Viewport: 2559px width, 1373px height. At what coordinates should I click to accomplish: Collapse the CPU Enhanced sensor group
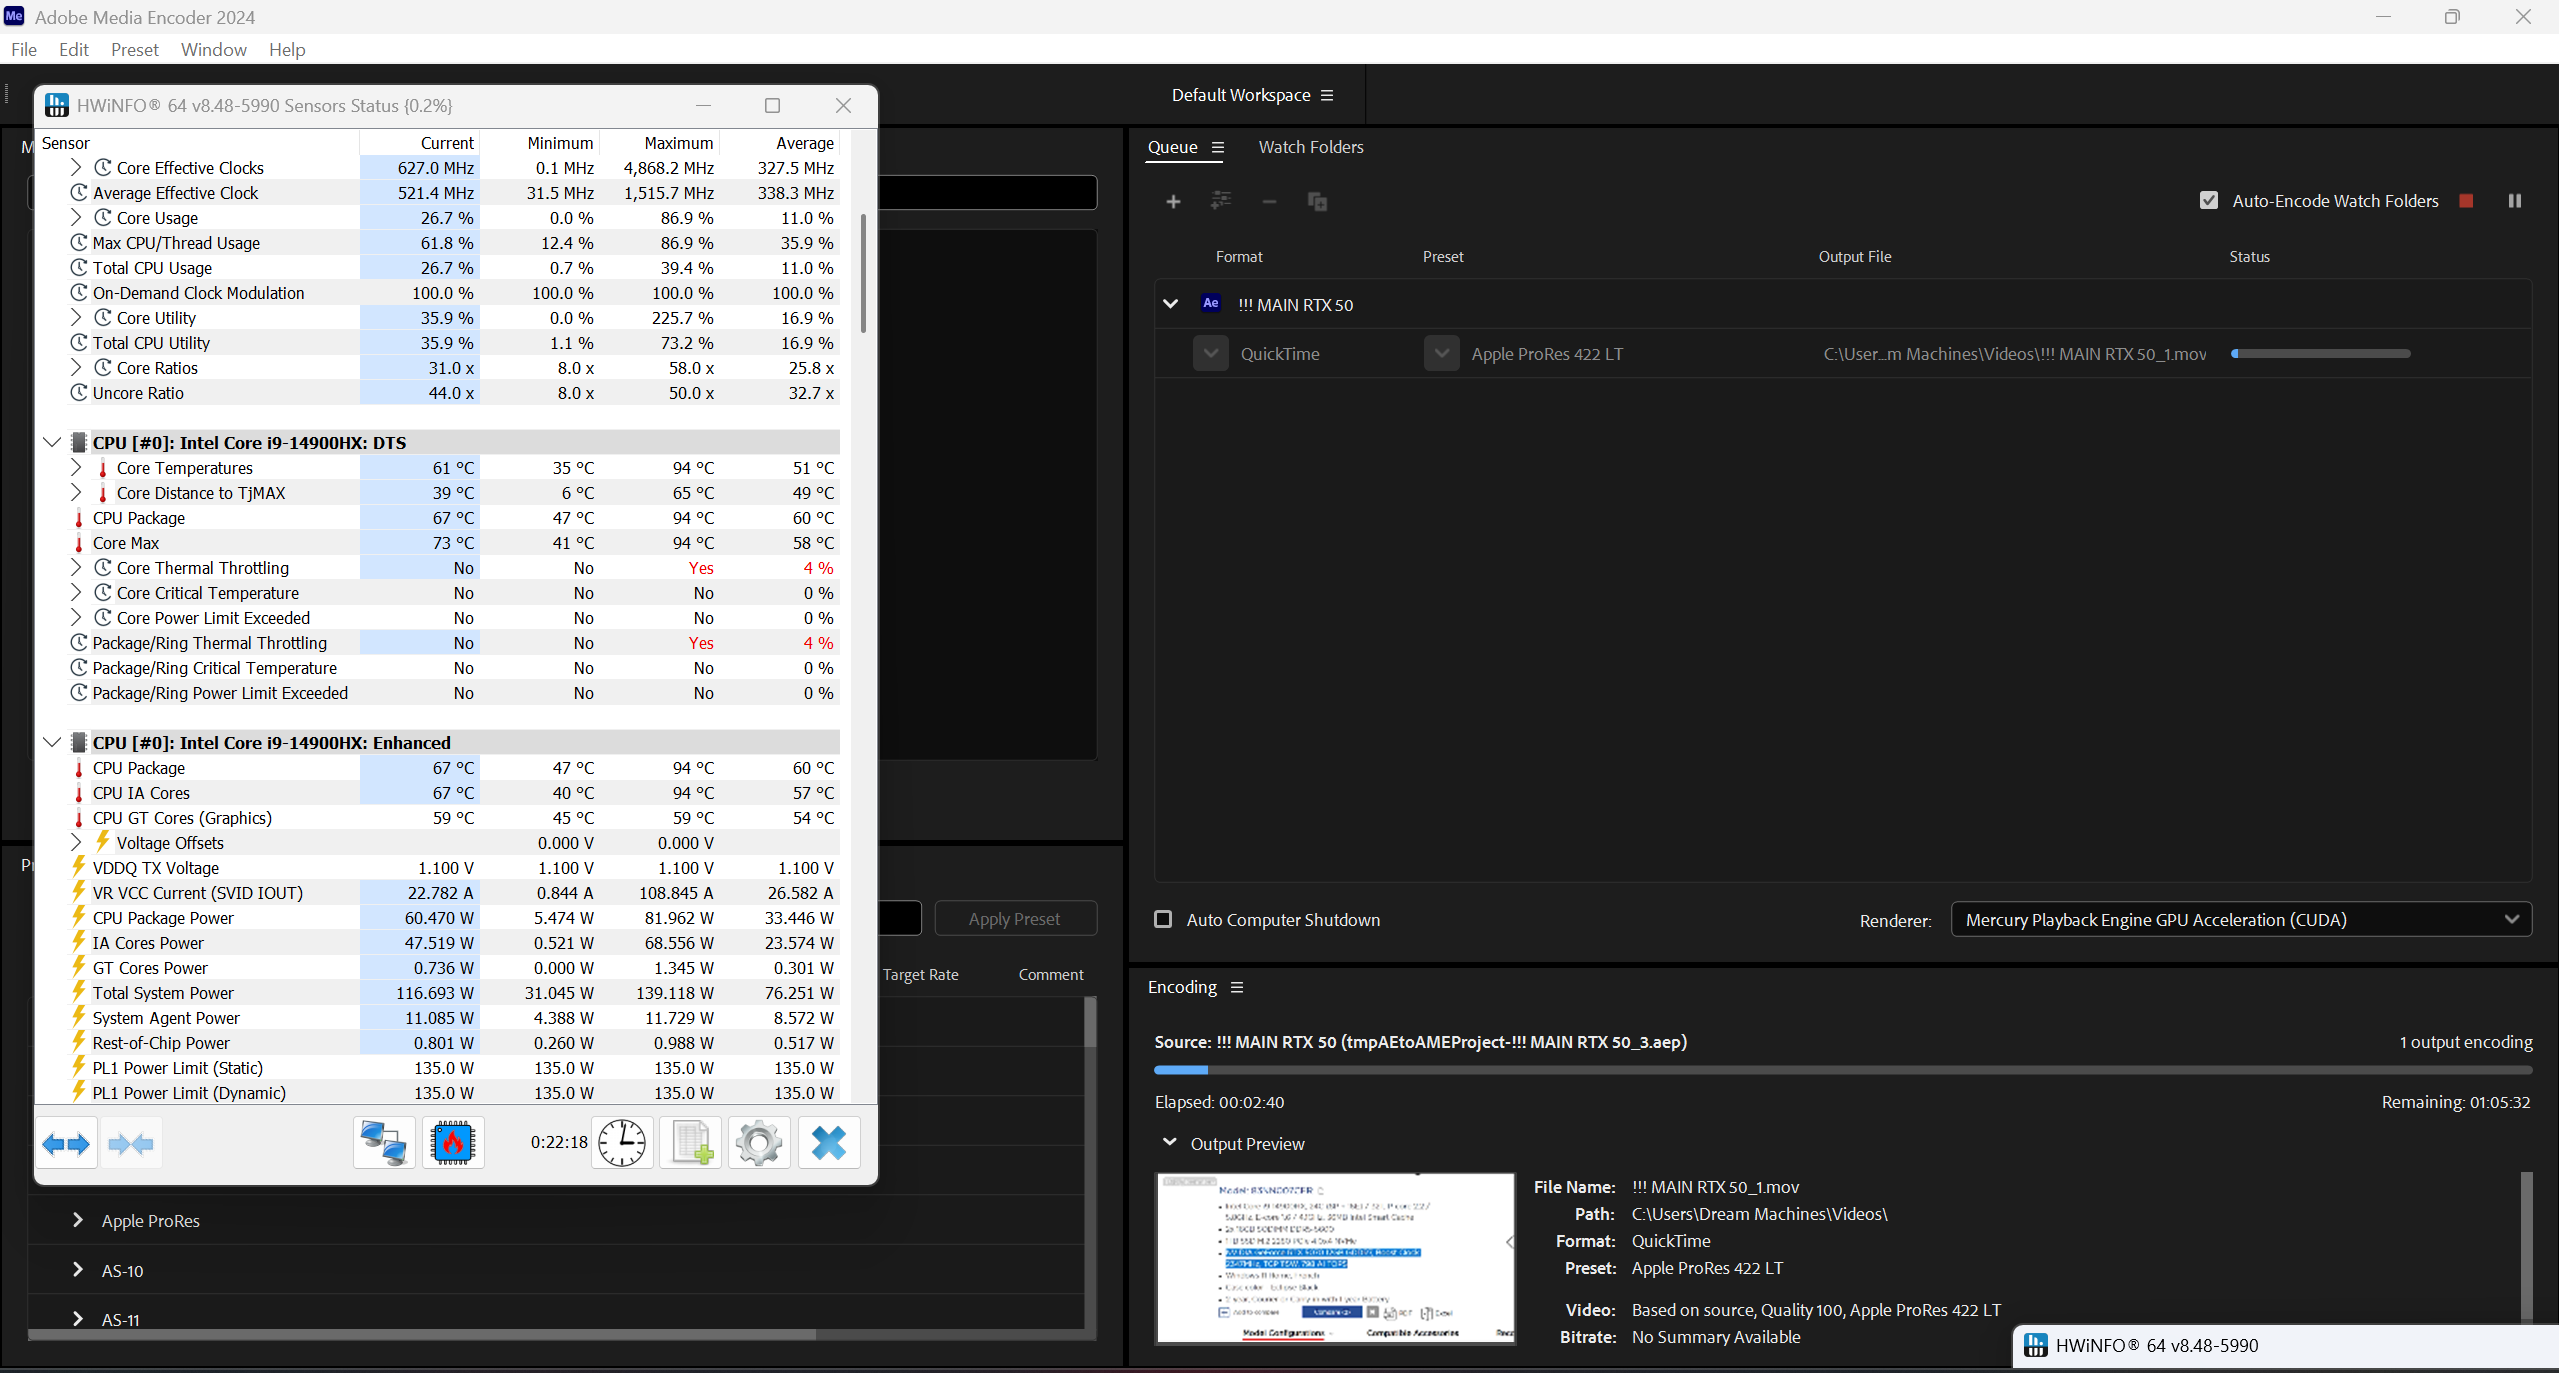coord(52,742)
